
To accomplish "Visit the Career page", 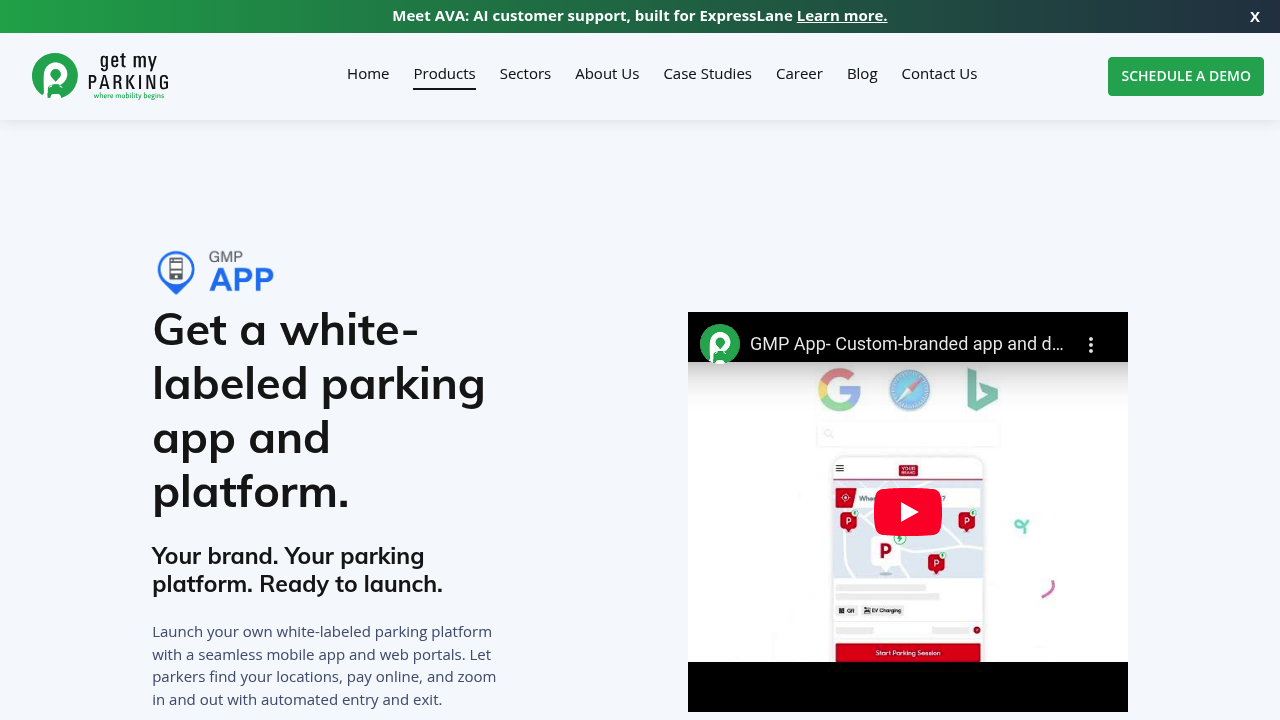I will (x=799, y=74).
